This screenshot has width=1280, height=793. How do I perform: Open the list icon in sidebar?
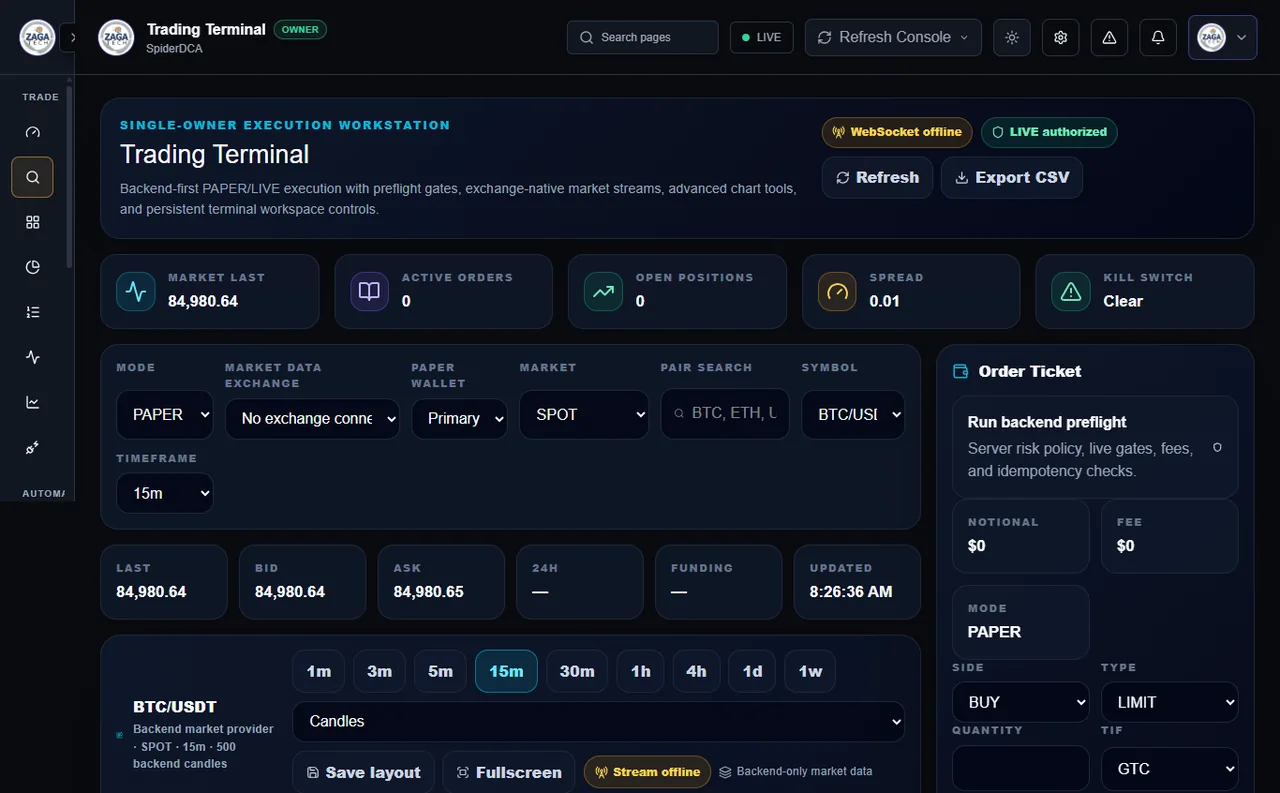point(33,312)
